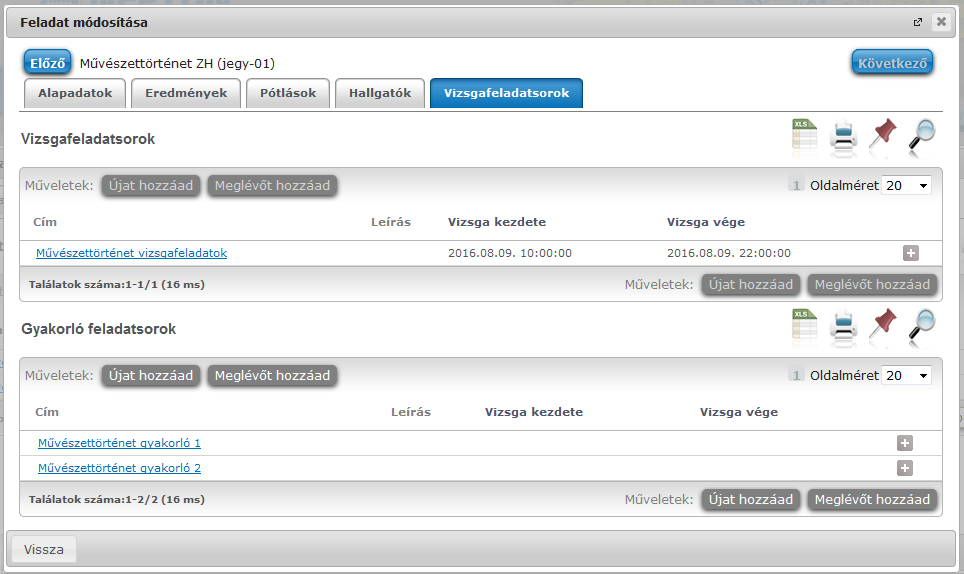Click top Meglévőt hozzáad in Gyakorló feladatsorok

click(x=272, y=375)
